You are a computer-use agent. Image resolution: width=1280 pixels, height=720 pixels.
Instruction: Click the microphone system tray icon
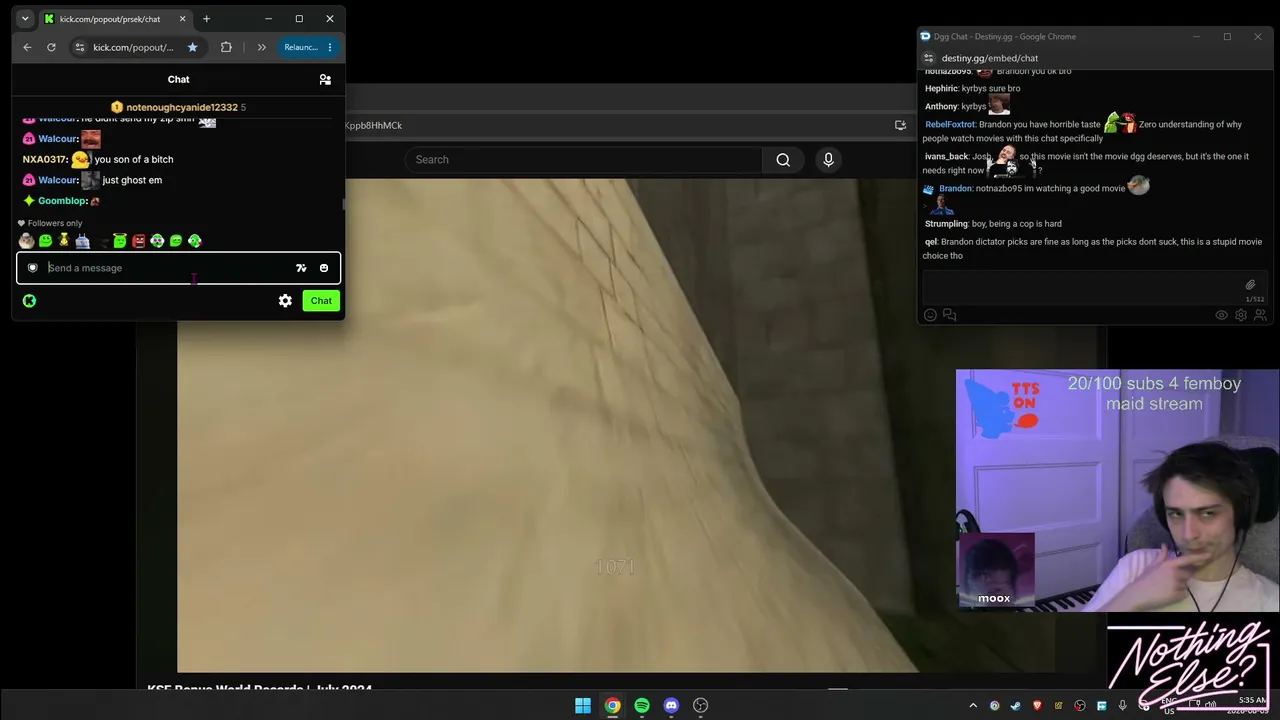pos(1123,706)
